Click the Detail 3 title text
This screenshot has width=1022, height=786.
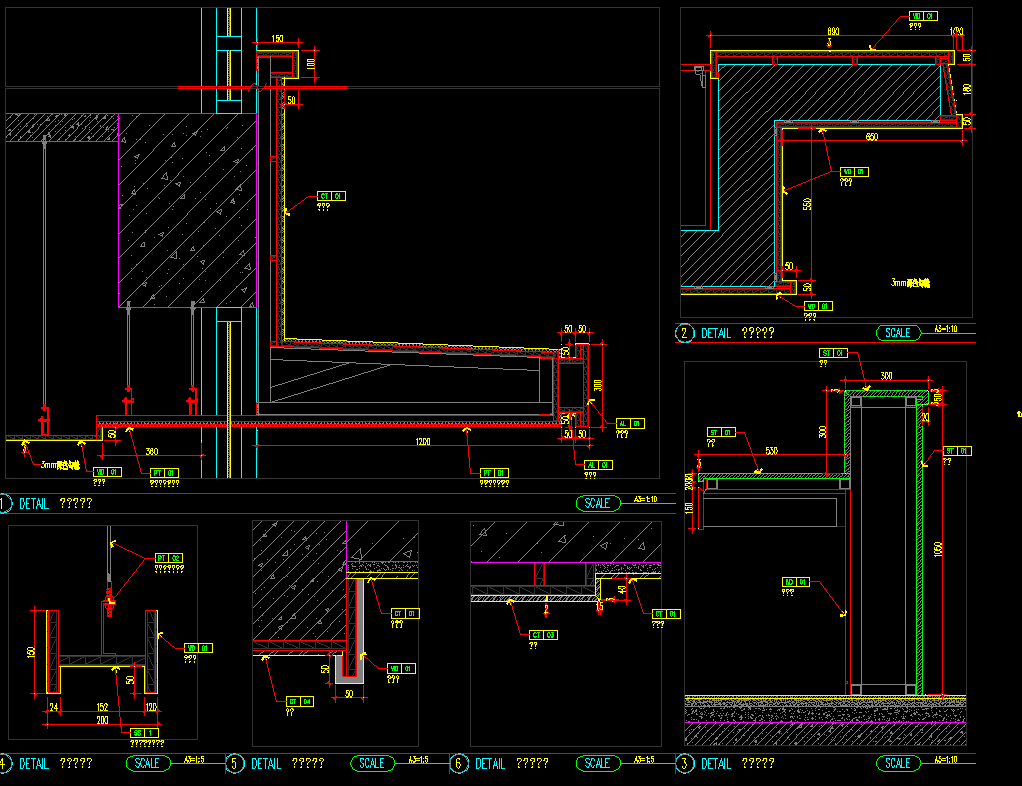click(x=738, y=763)
